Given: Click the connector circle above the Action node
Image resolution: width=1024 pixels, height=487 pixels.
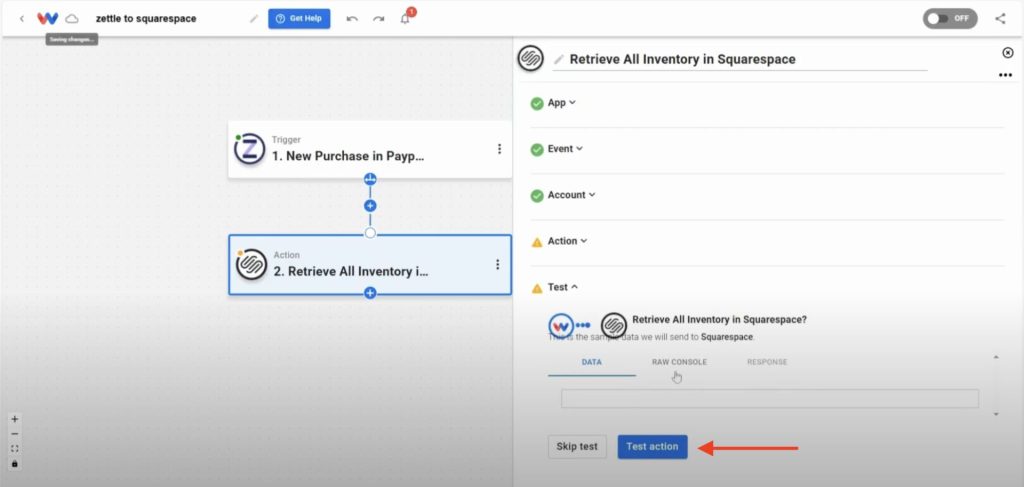Looking at the screenshot, I should tap(370, 233).
